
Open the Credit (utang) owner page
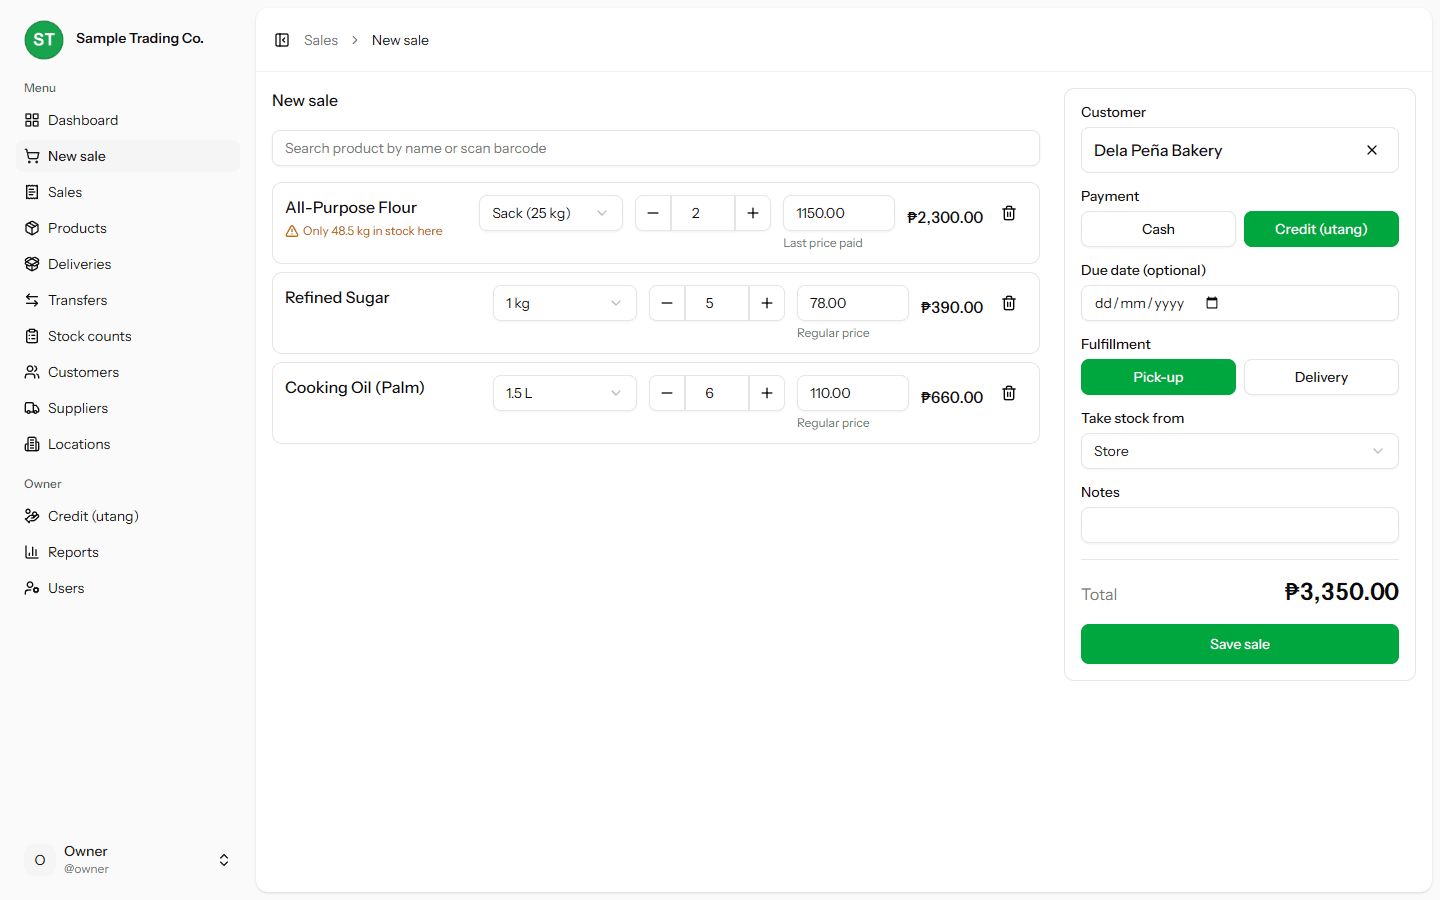[x=128, y=516]
